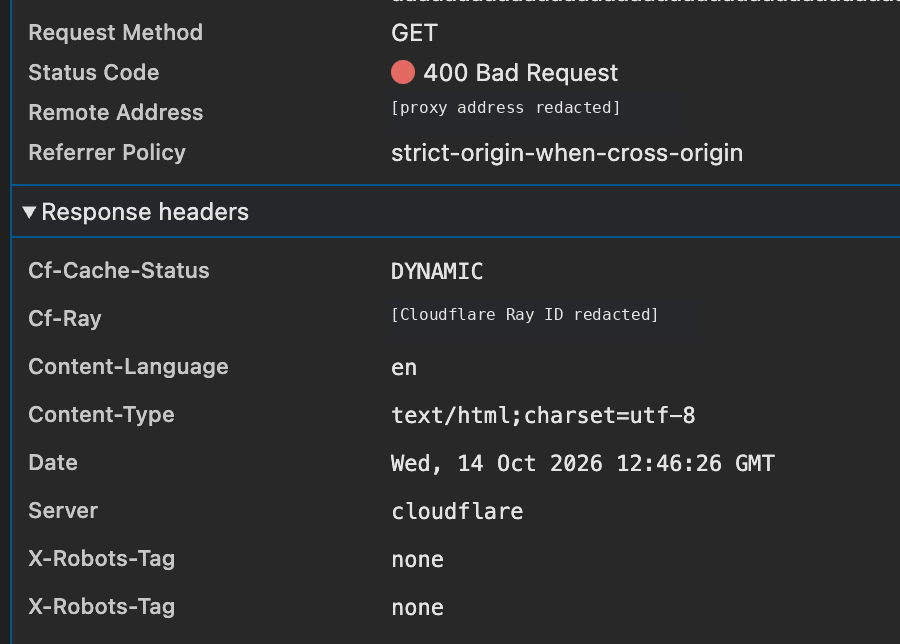Click the Content-Language header name
This screenshot has width=900, height=644.
click(x=129, y=367)
